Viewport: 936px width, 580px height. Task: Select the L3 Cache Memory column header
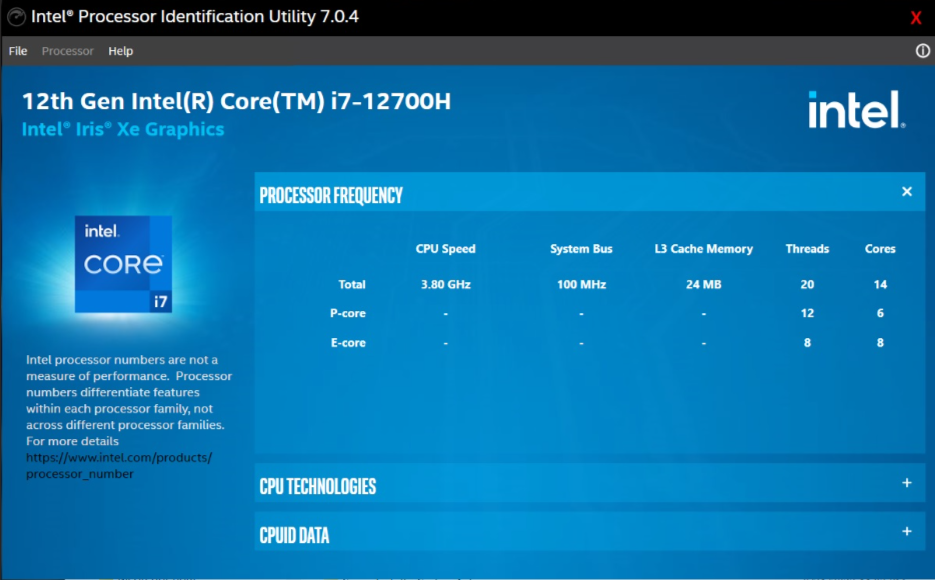703,249
